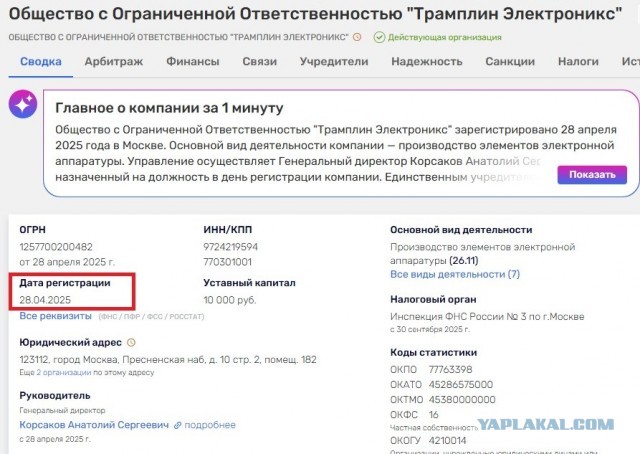Open the Финансы tab
Screen dimensions: 640x454
(193, 62)
